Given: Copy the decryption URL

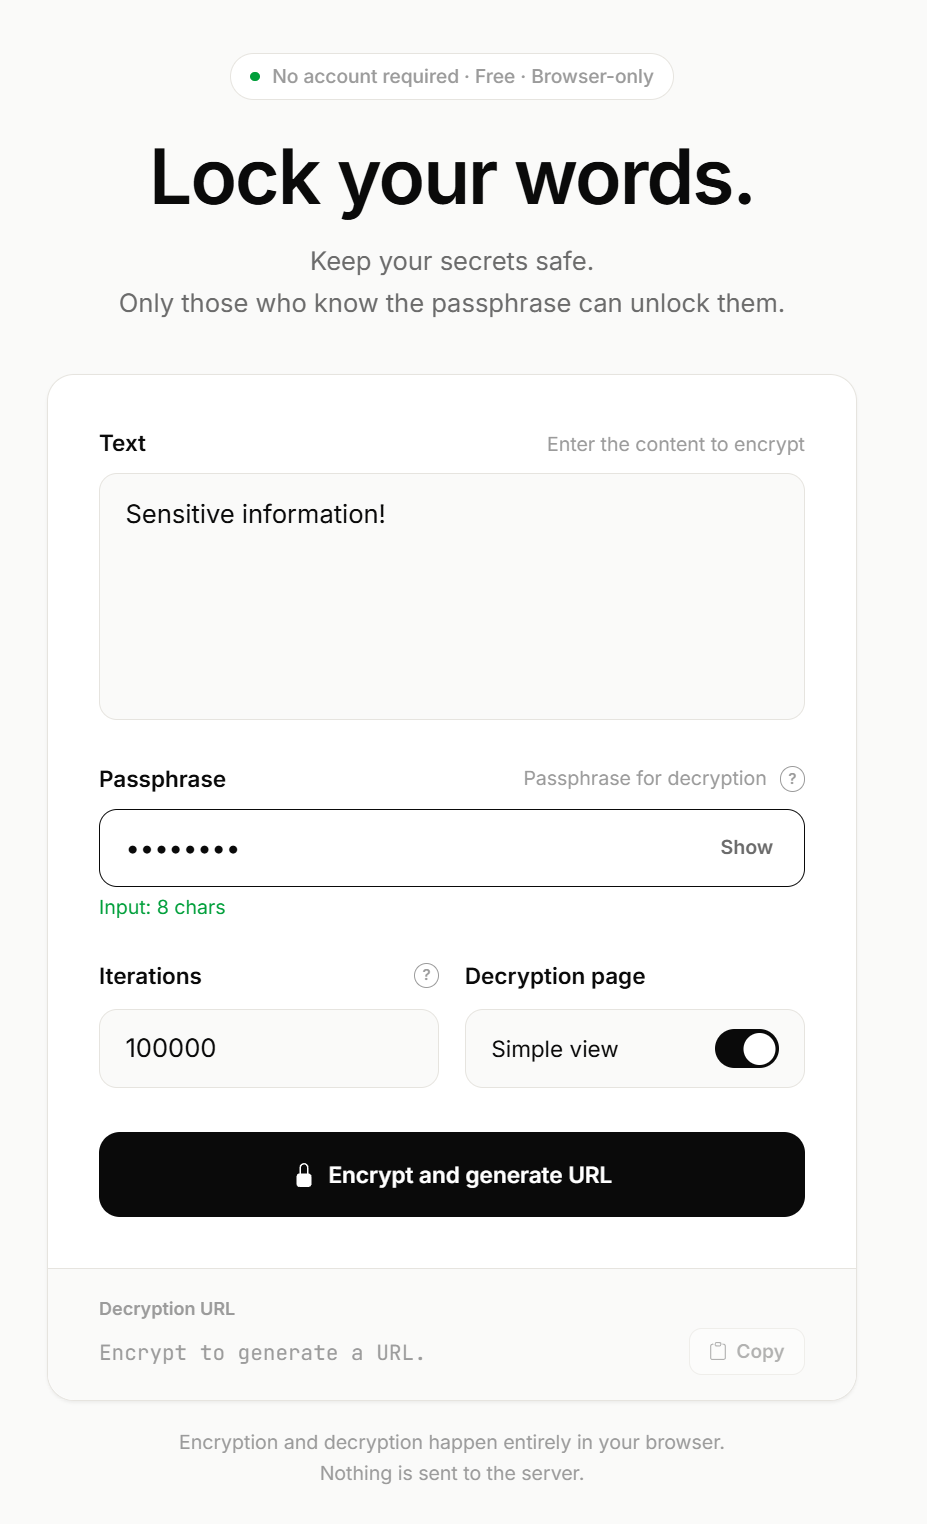Looking at the screenshot, I should pos(747,1351).
